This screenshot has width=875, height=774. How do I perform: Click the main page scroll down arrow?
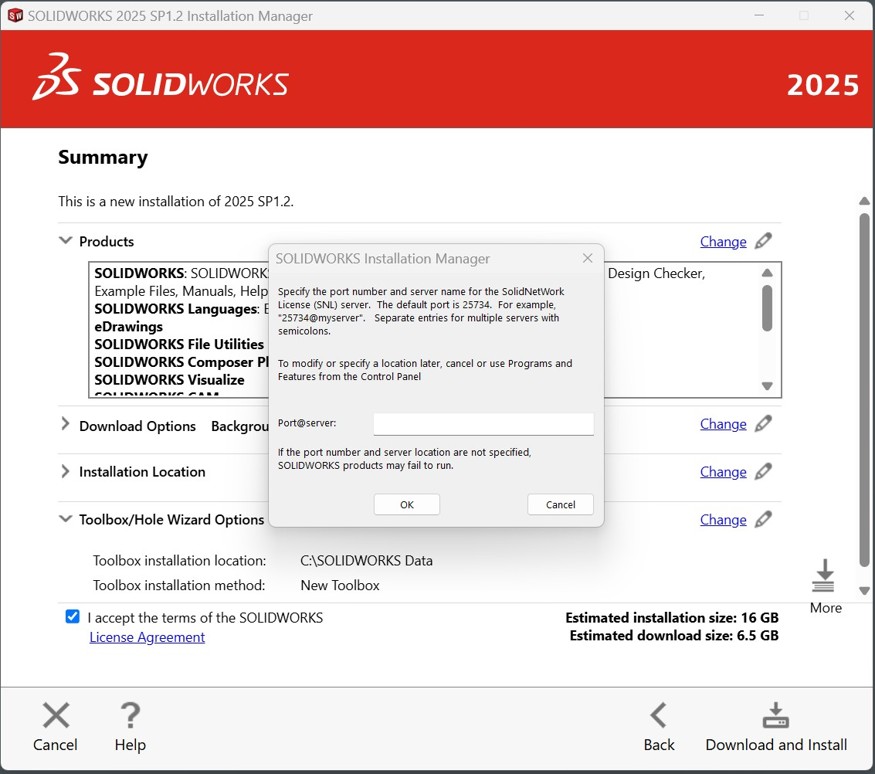click(864, 590)
